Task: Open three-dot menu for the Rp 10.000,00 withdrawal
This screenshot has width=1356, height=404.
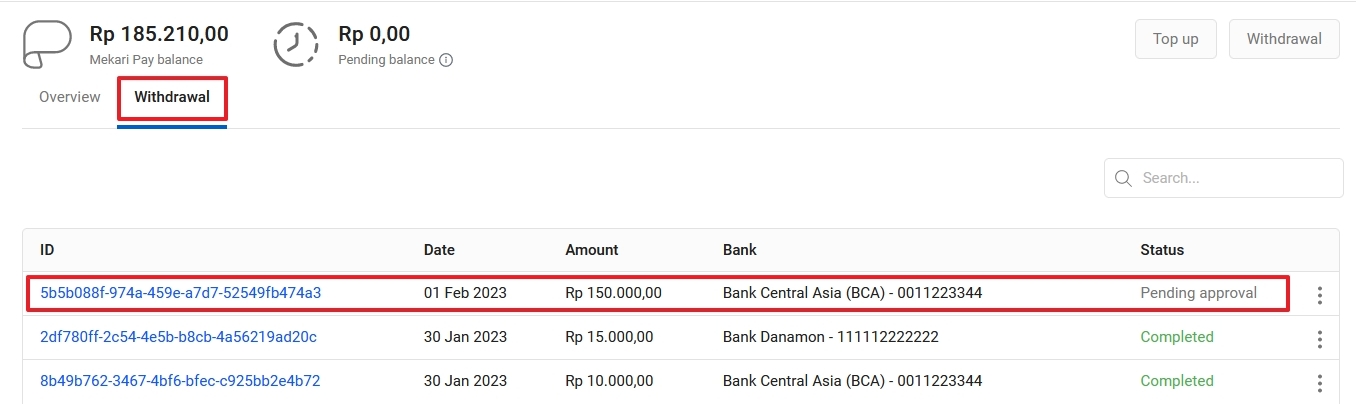Action: click(x=1320, y=383)
